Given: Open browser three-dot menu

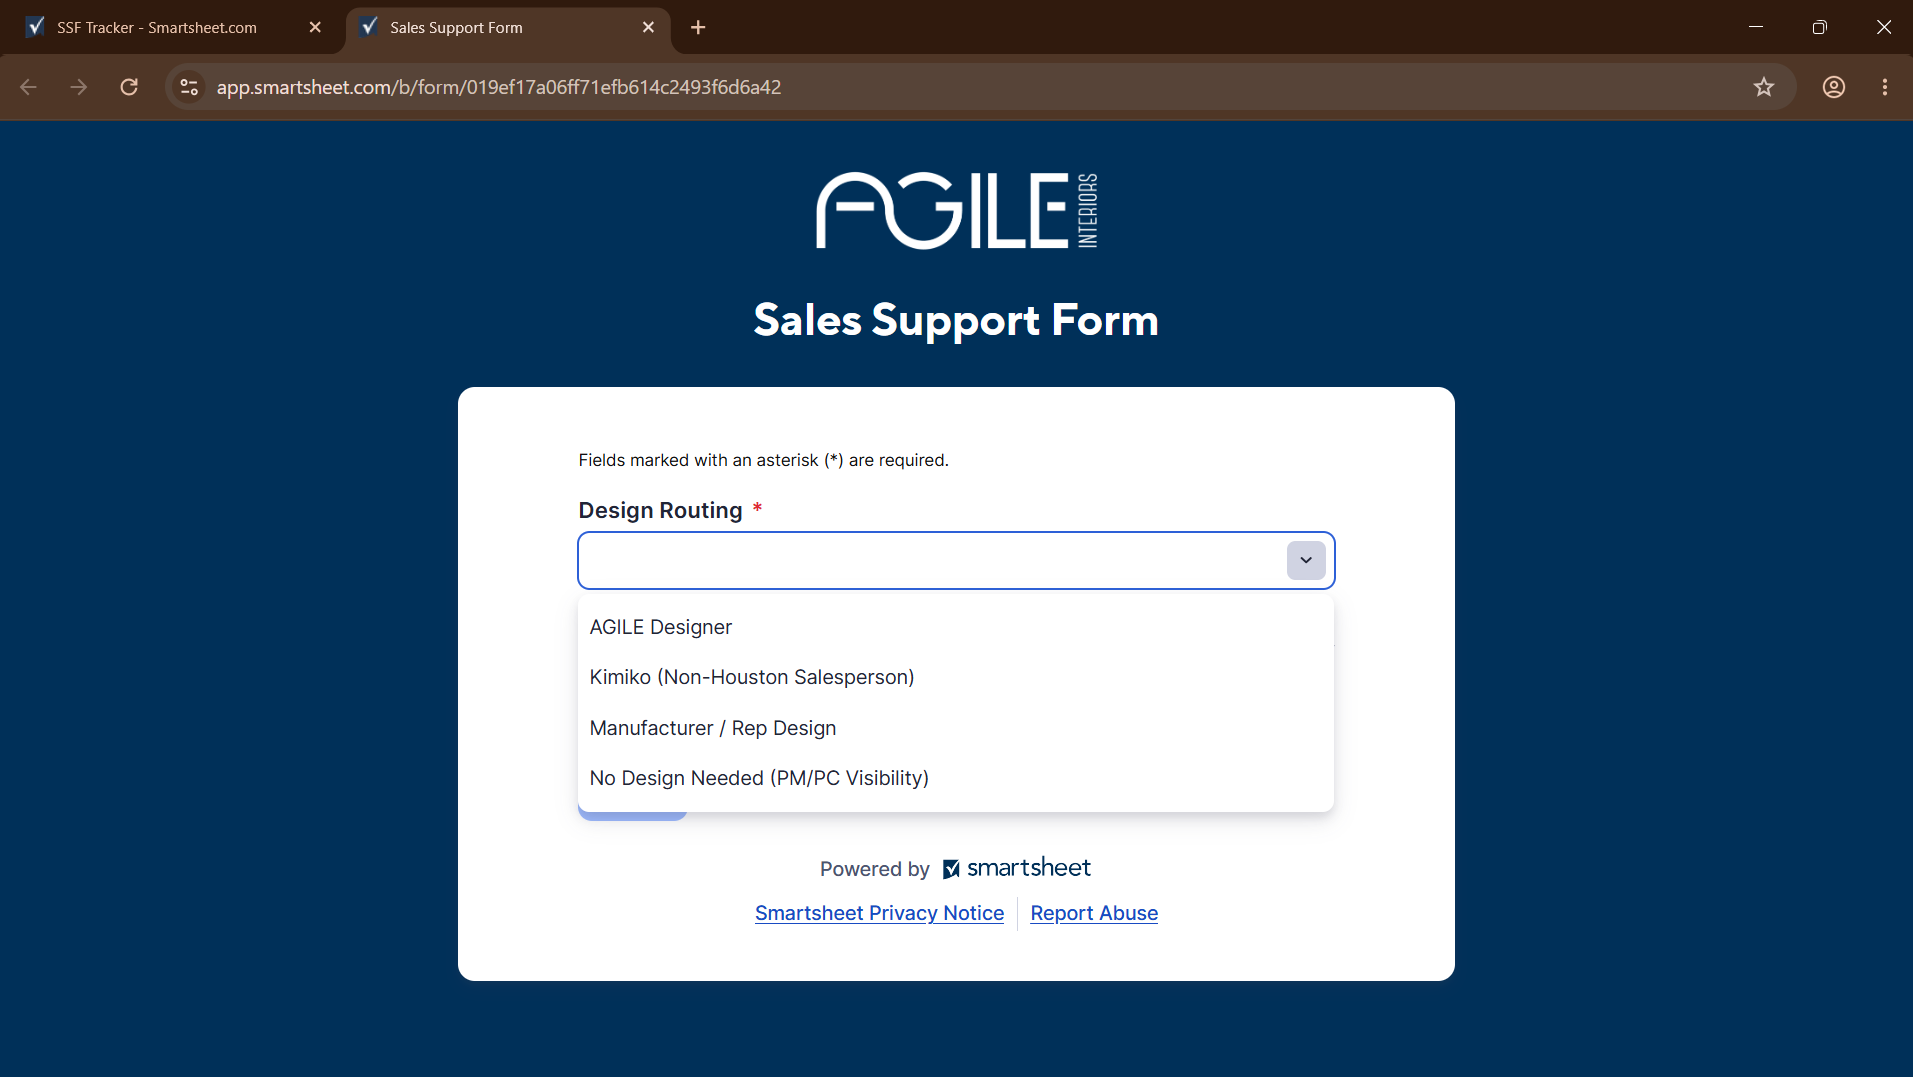Looking at the screenshot, I should click(x=1885, y=87).
